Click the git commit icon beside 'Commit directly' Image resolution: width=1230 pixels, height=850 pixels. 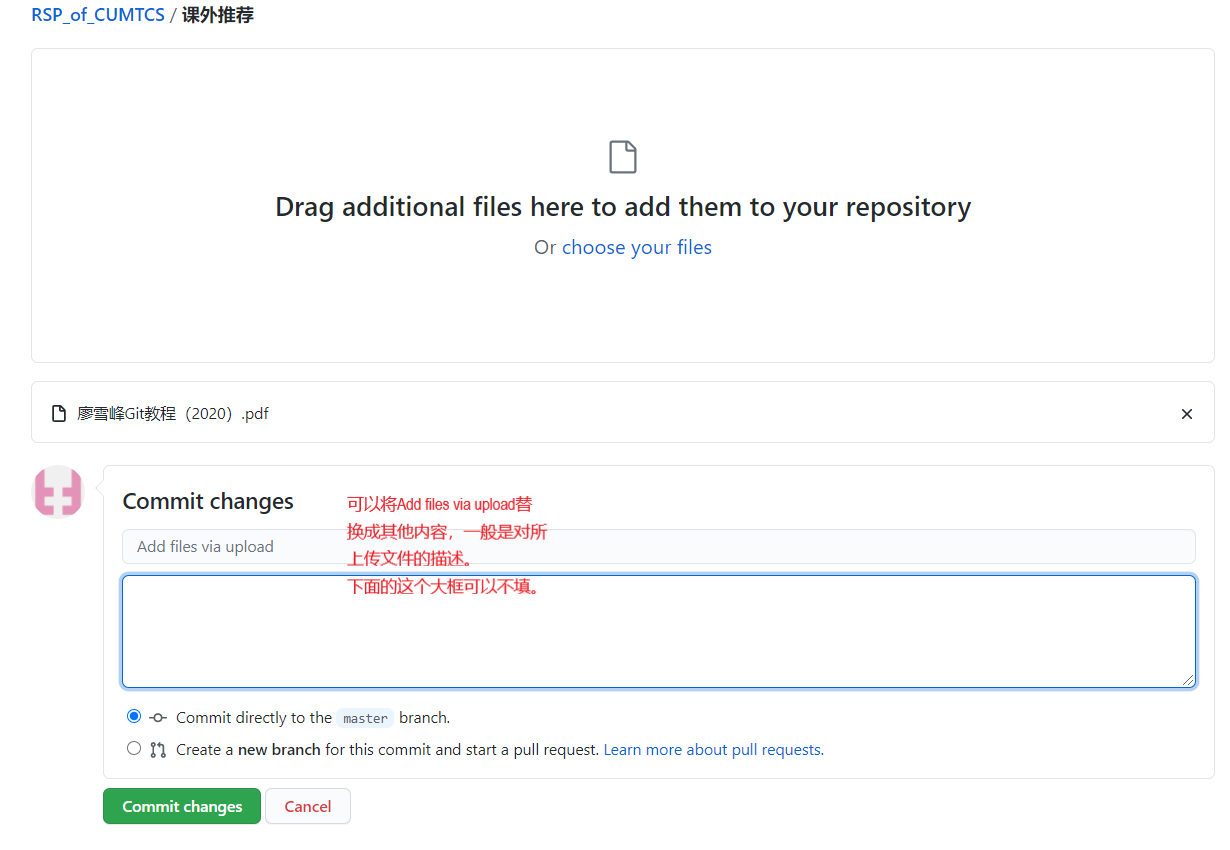pyautogui.click(x=158, y=718)
